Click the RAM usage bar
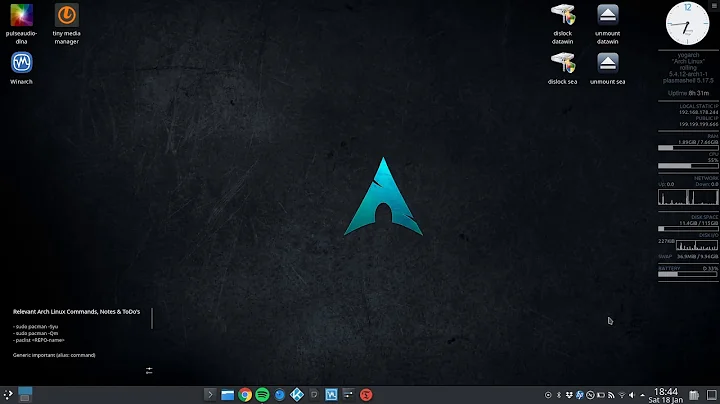This screenshot has width=720, height=404. click(x=688, y=148)
